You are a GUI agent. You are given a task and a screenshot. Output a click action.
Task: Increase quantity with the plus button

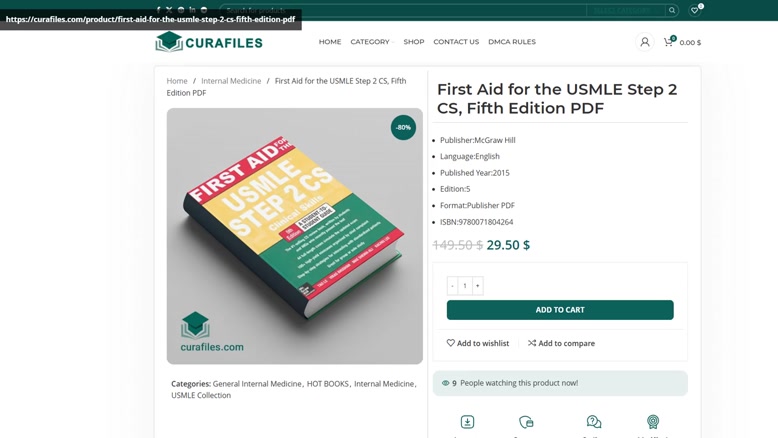[477, 286]
